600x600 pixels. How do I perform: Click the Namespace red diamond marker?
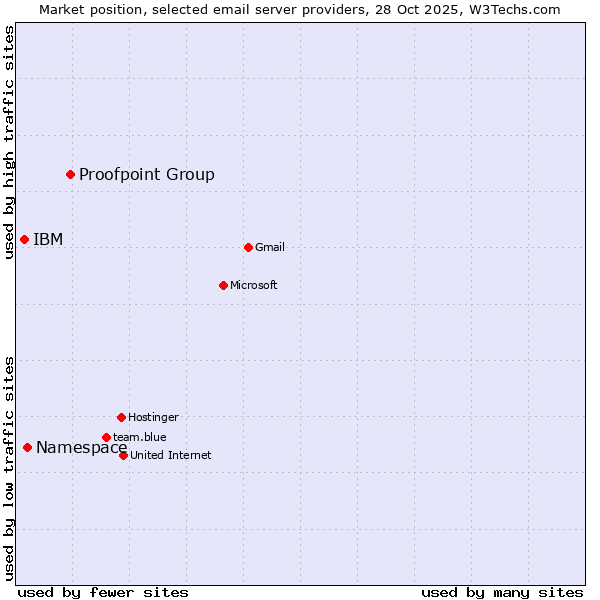point(27,447)
